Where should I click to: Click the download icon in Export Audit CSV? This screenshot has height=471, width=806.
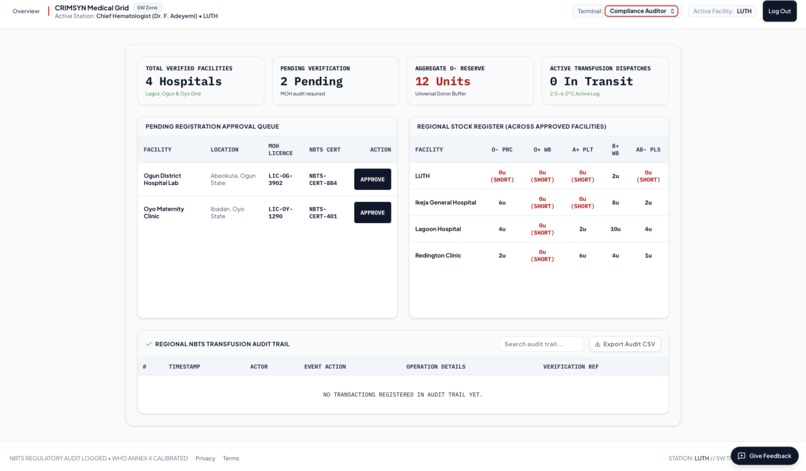click(597, 345)
